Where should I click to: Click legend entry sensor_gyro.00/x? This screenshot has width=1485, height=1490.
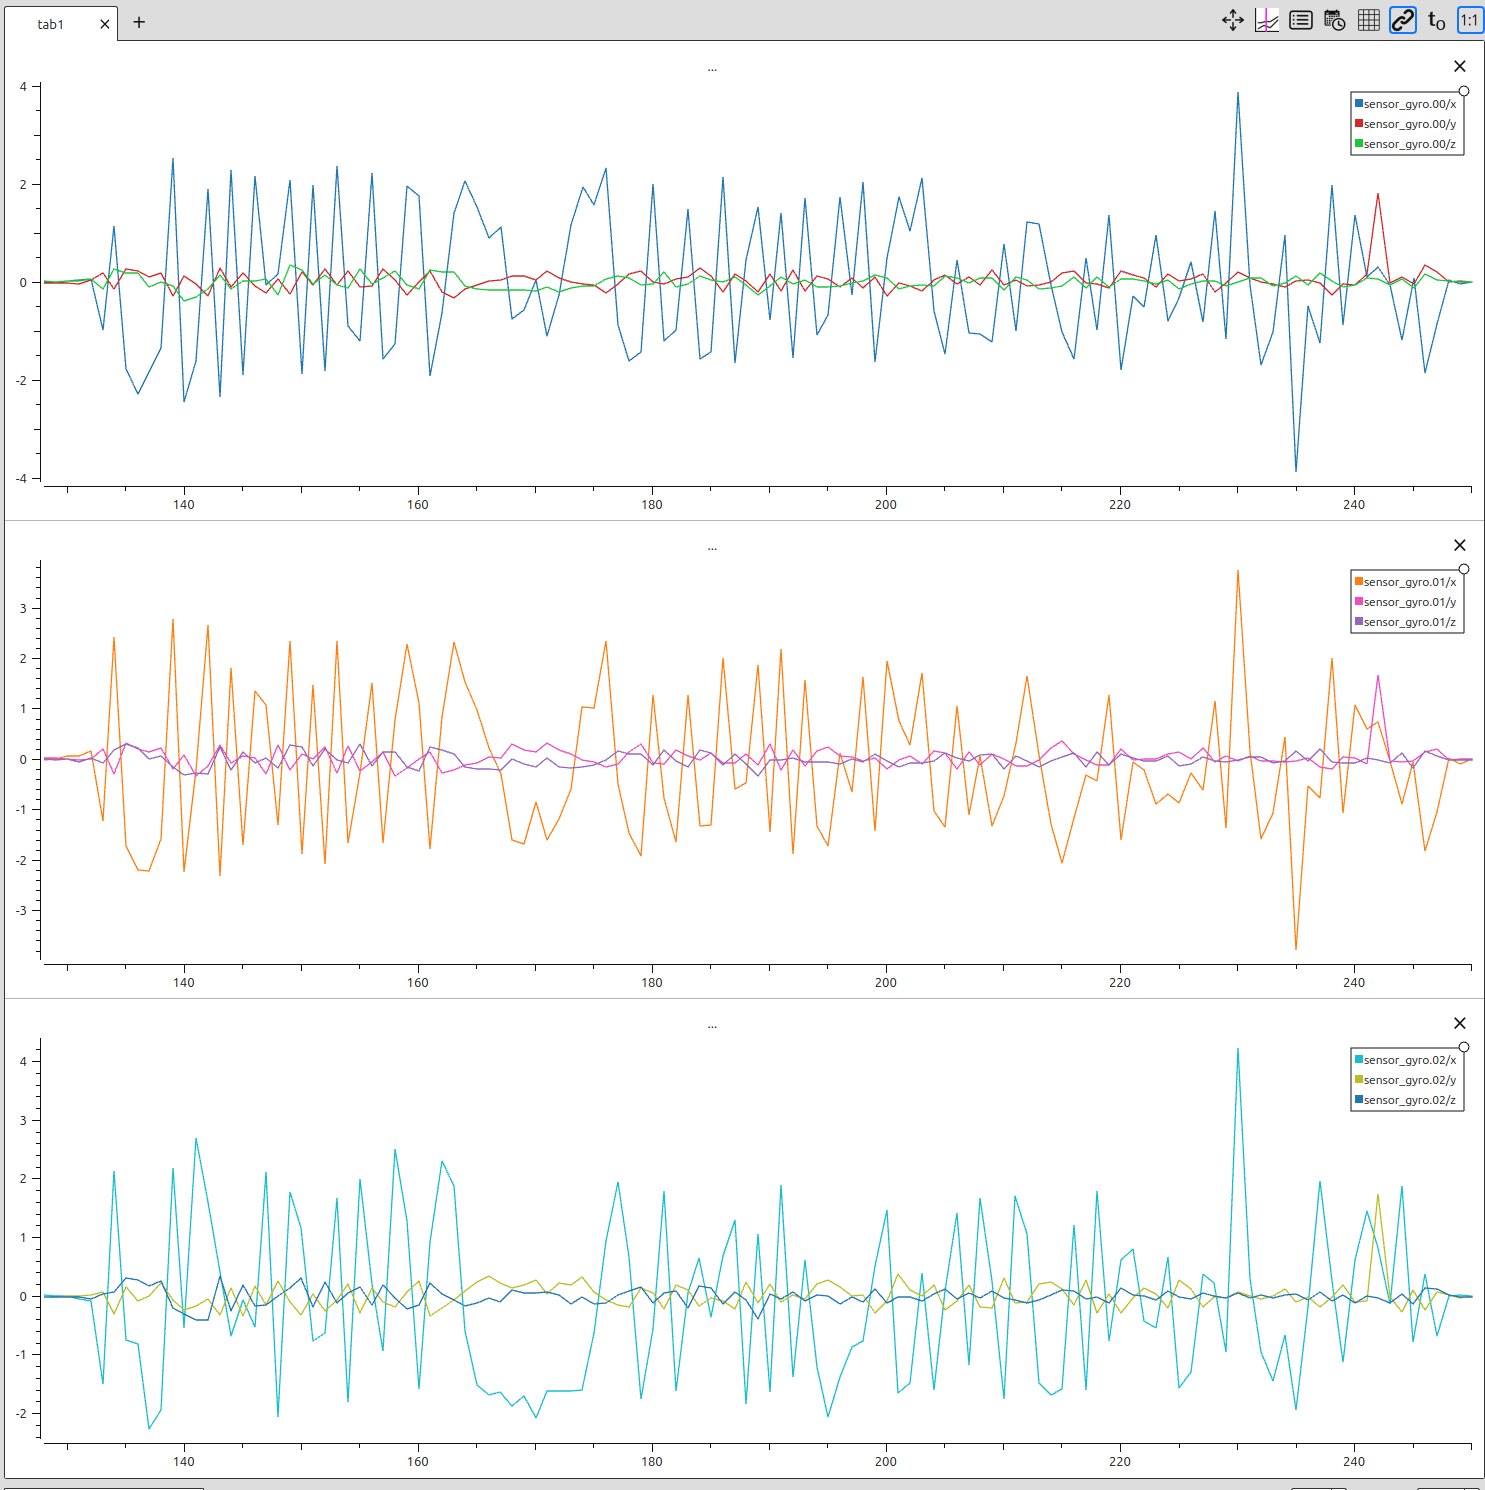pos(1406,104)
